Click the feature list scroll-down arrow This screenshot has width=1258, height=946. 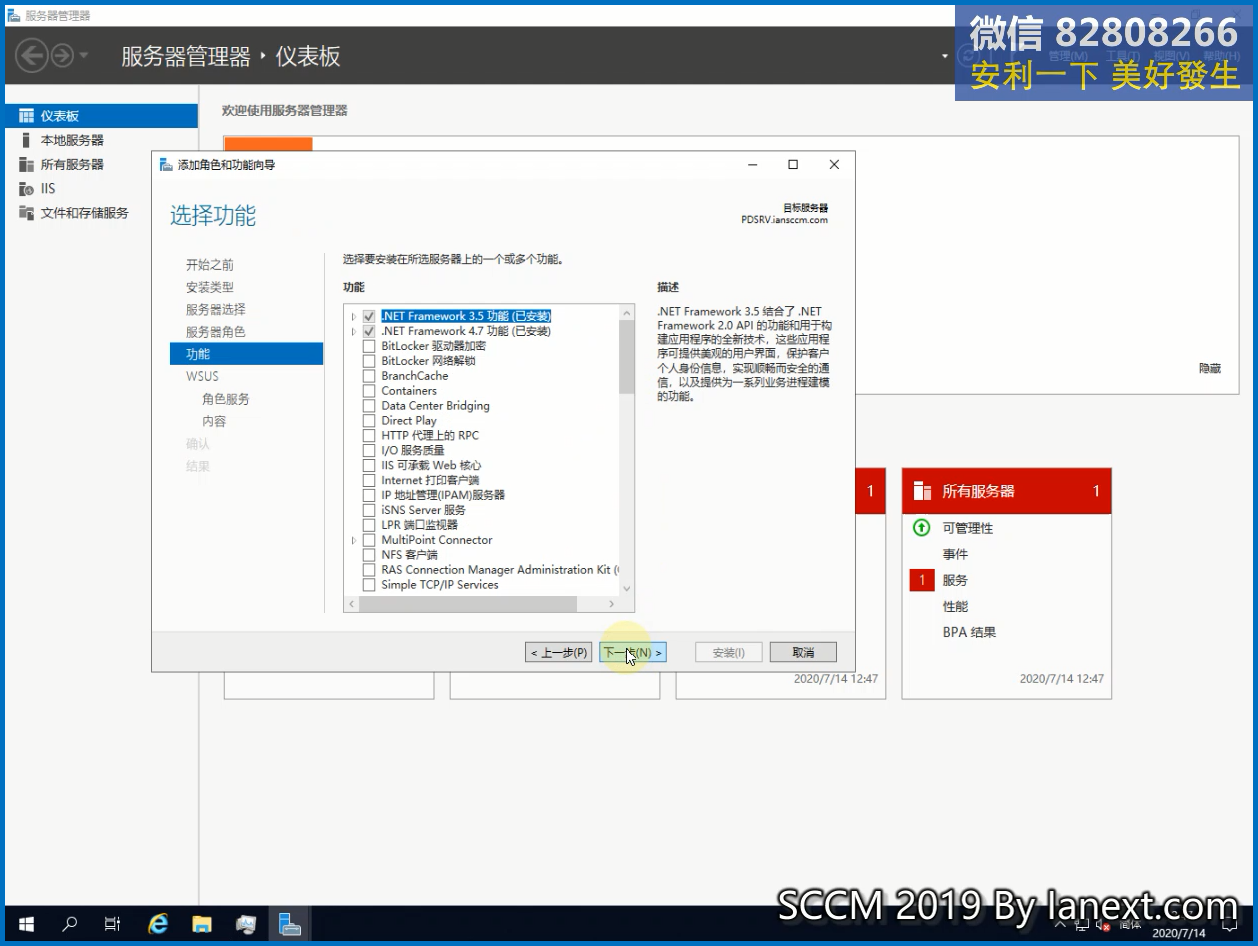coord(627,589)
